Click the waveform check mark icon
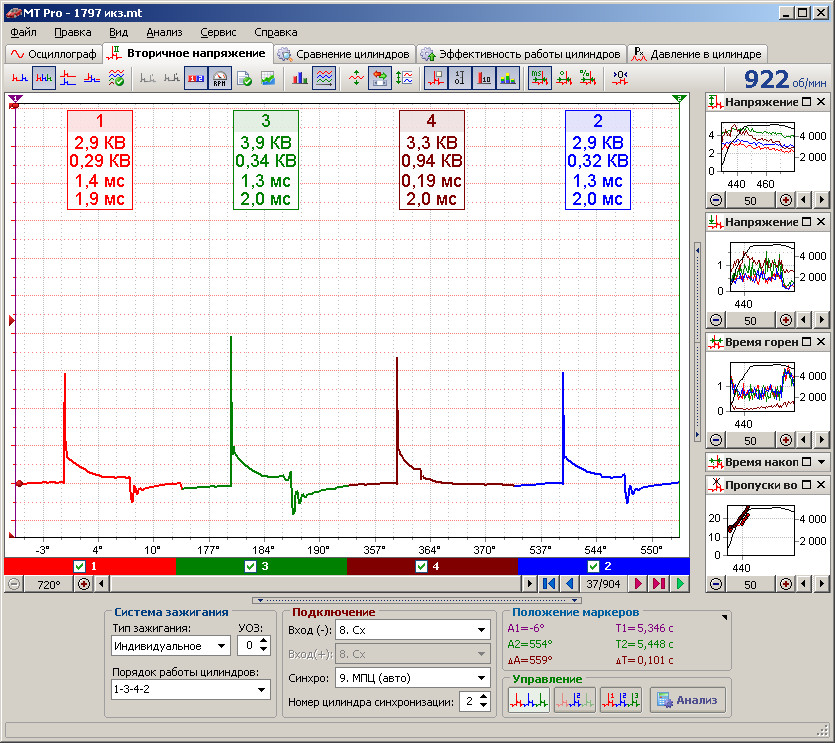This screenshot has width=835, height=743. coord(116,78)
